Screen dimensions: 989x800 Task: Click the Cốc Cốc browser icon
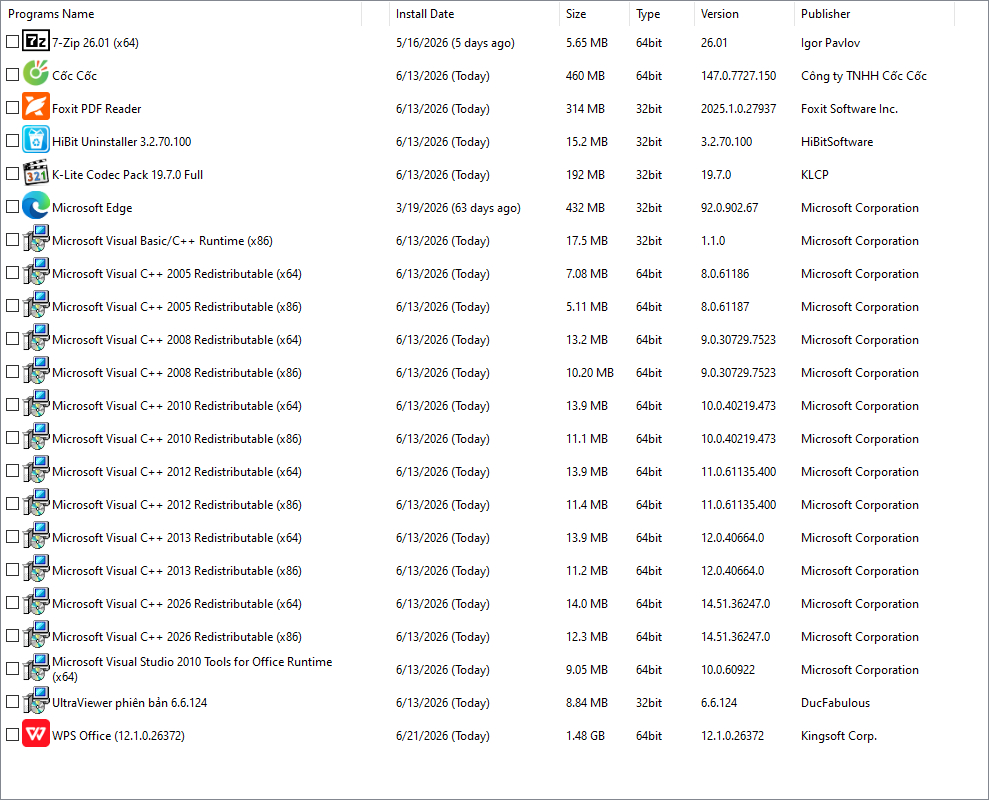click(x=36, y=74)
